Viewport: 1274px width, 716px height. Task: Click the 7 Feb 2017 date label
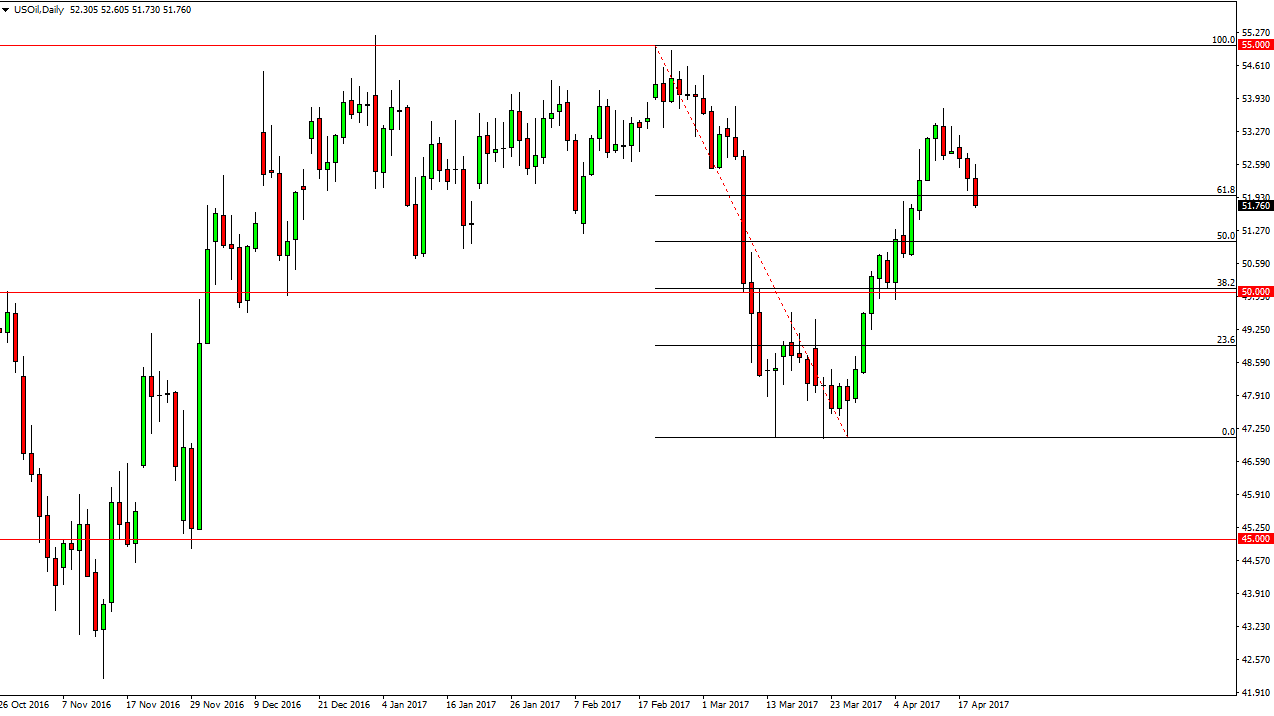coord(597,705)
